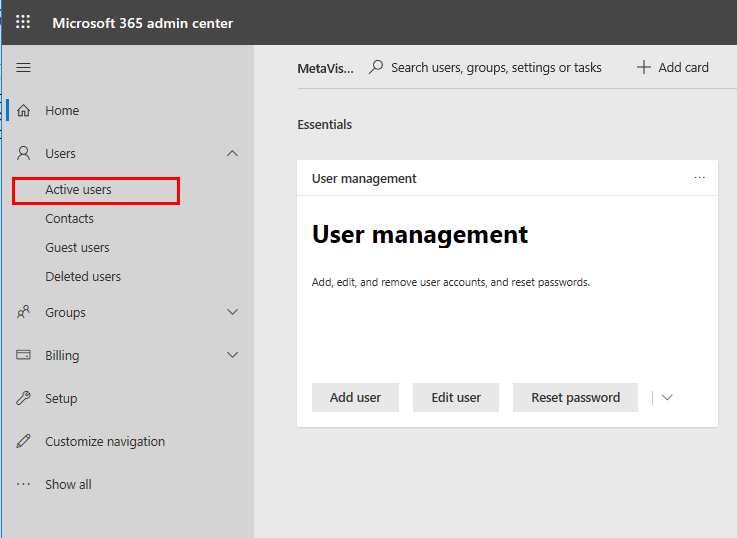Screen dimensions: 737x538
Task: Expand the Groups section chevron
Action: [233, 313]
